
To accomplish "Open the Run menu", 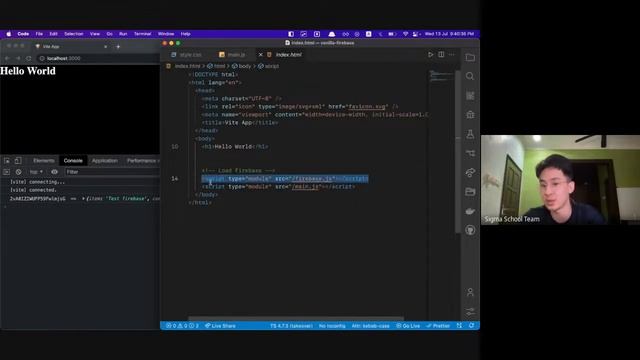I will tap(123, 34).
